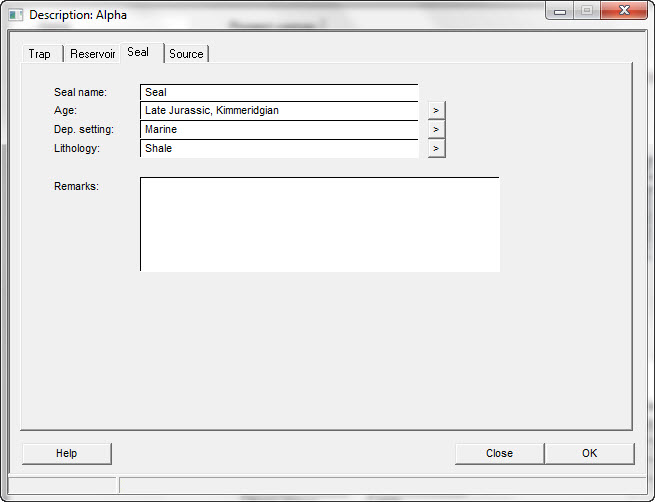Image resolution: width=655 pixels, height=502 pixels.
Task: Expand the Dep. setting options arrow
Action: coord(436,129)
